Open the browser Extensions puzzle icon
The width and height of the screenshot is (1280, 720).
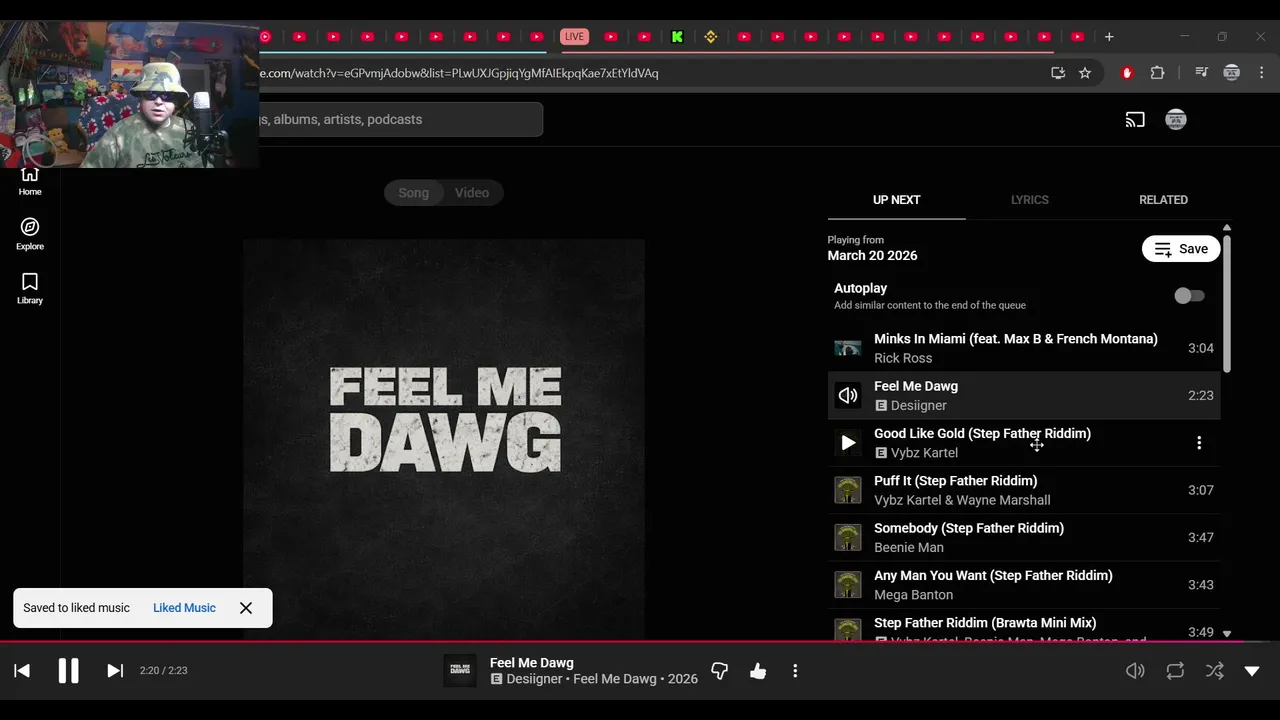coord(1158,73)
